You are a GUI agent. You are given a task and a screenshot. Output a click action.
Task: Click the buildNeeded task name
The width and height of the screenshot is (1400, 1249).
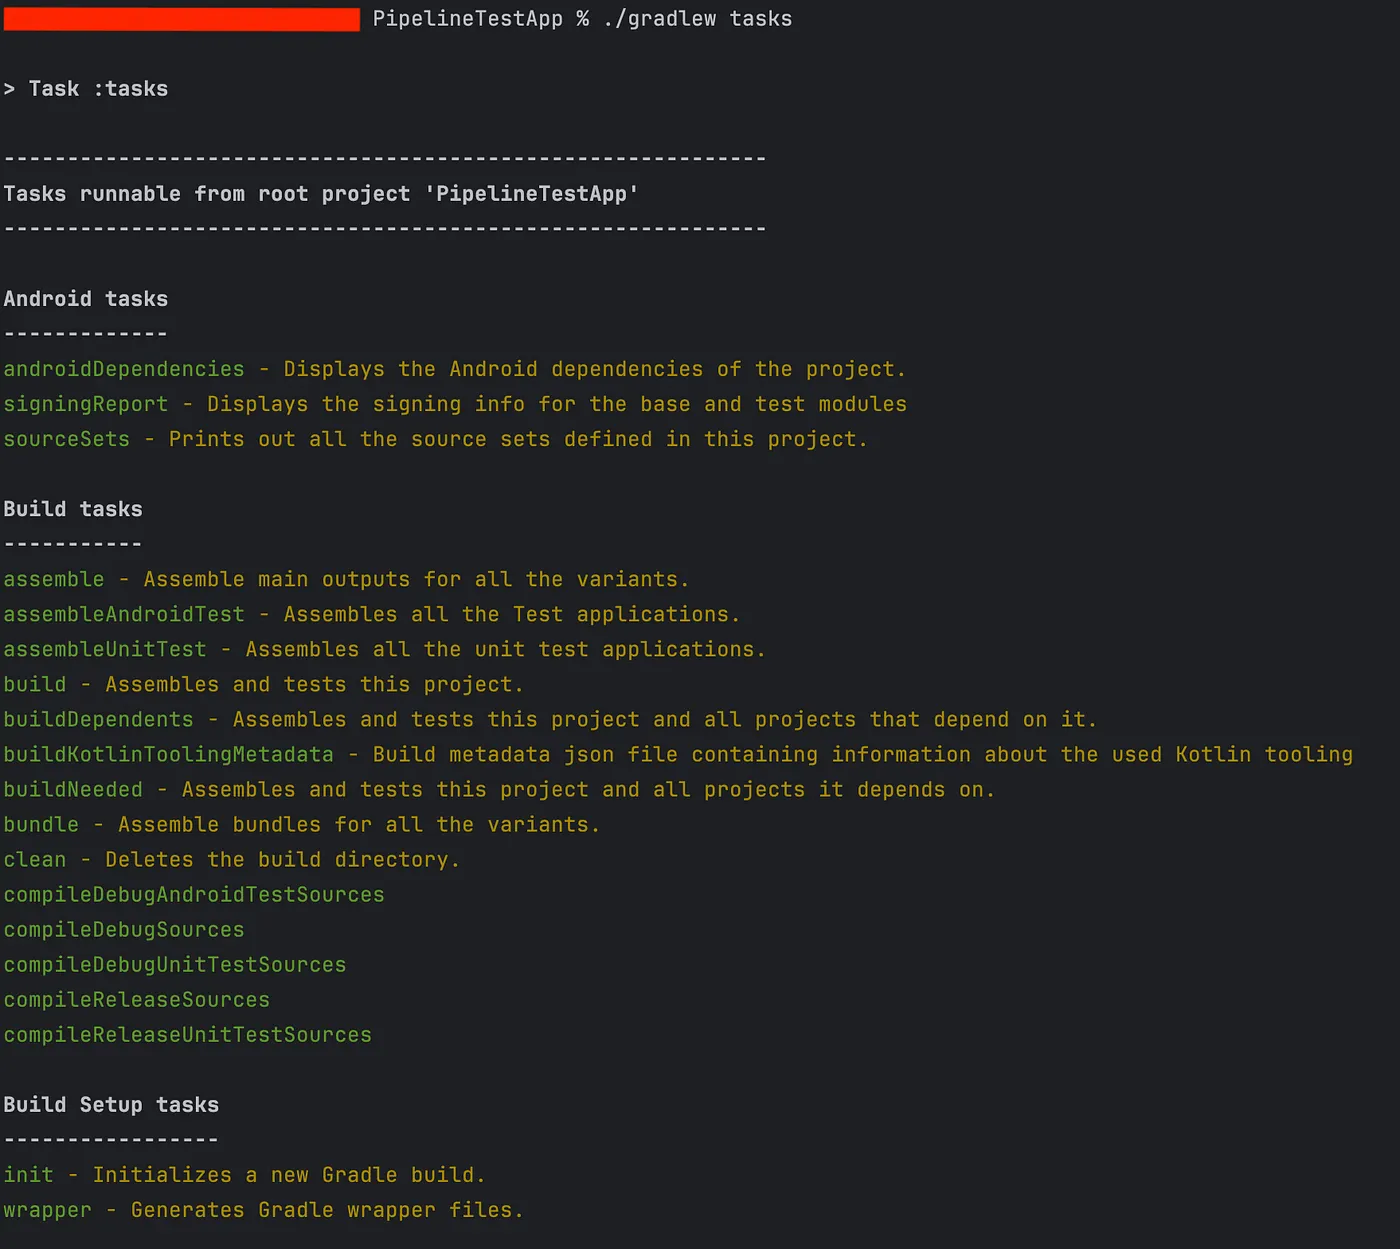click(73, 789)
